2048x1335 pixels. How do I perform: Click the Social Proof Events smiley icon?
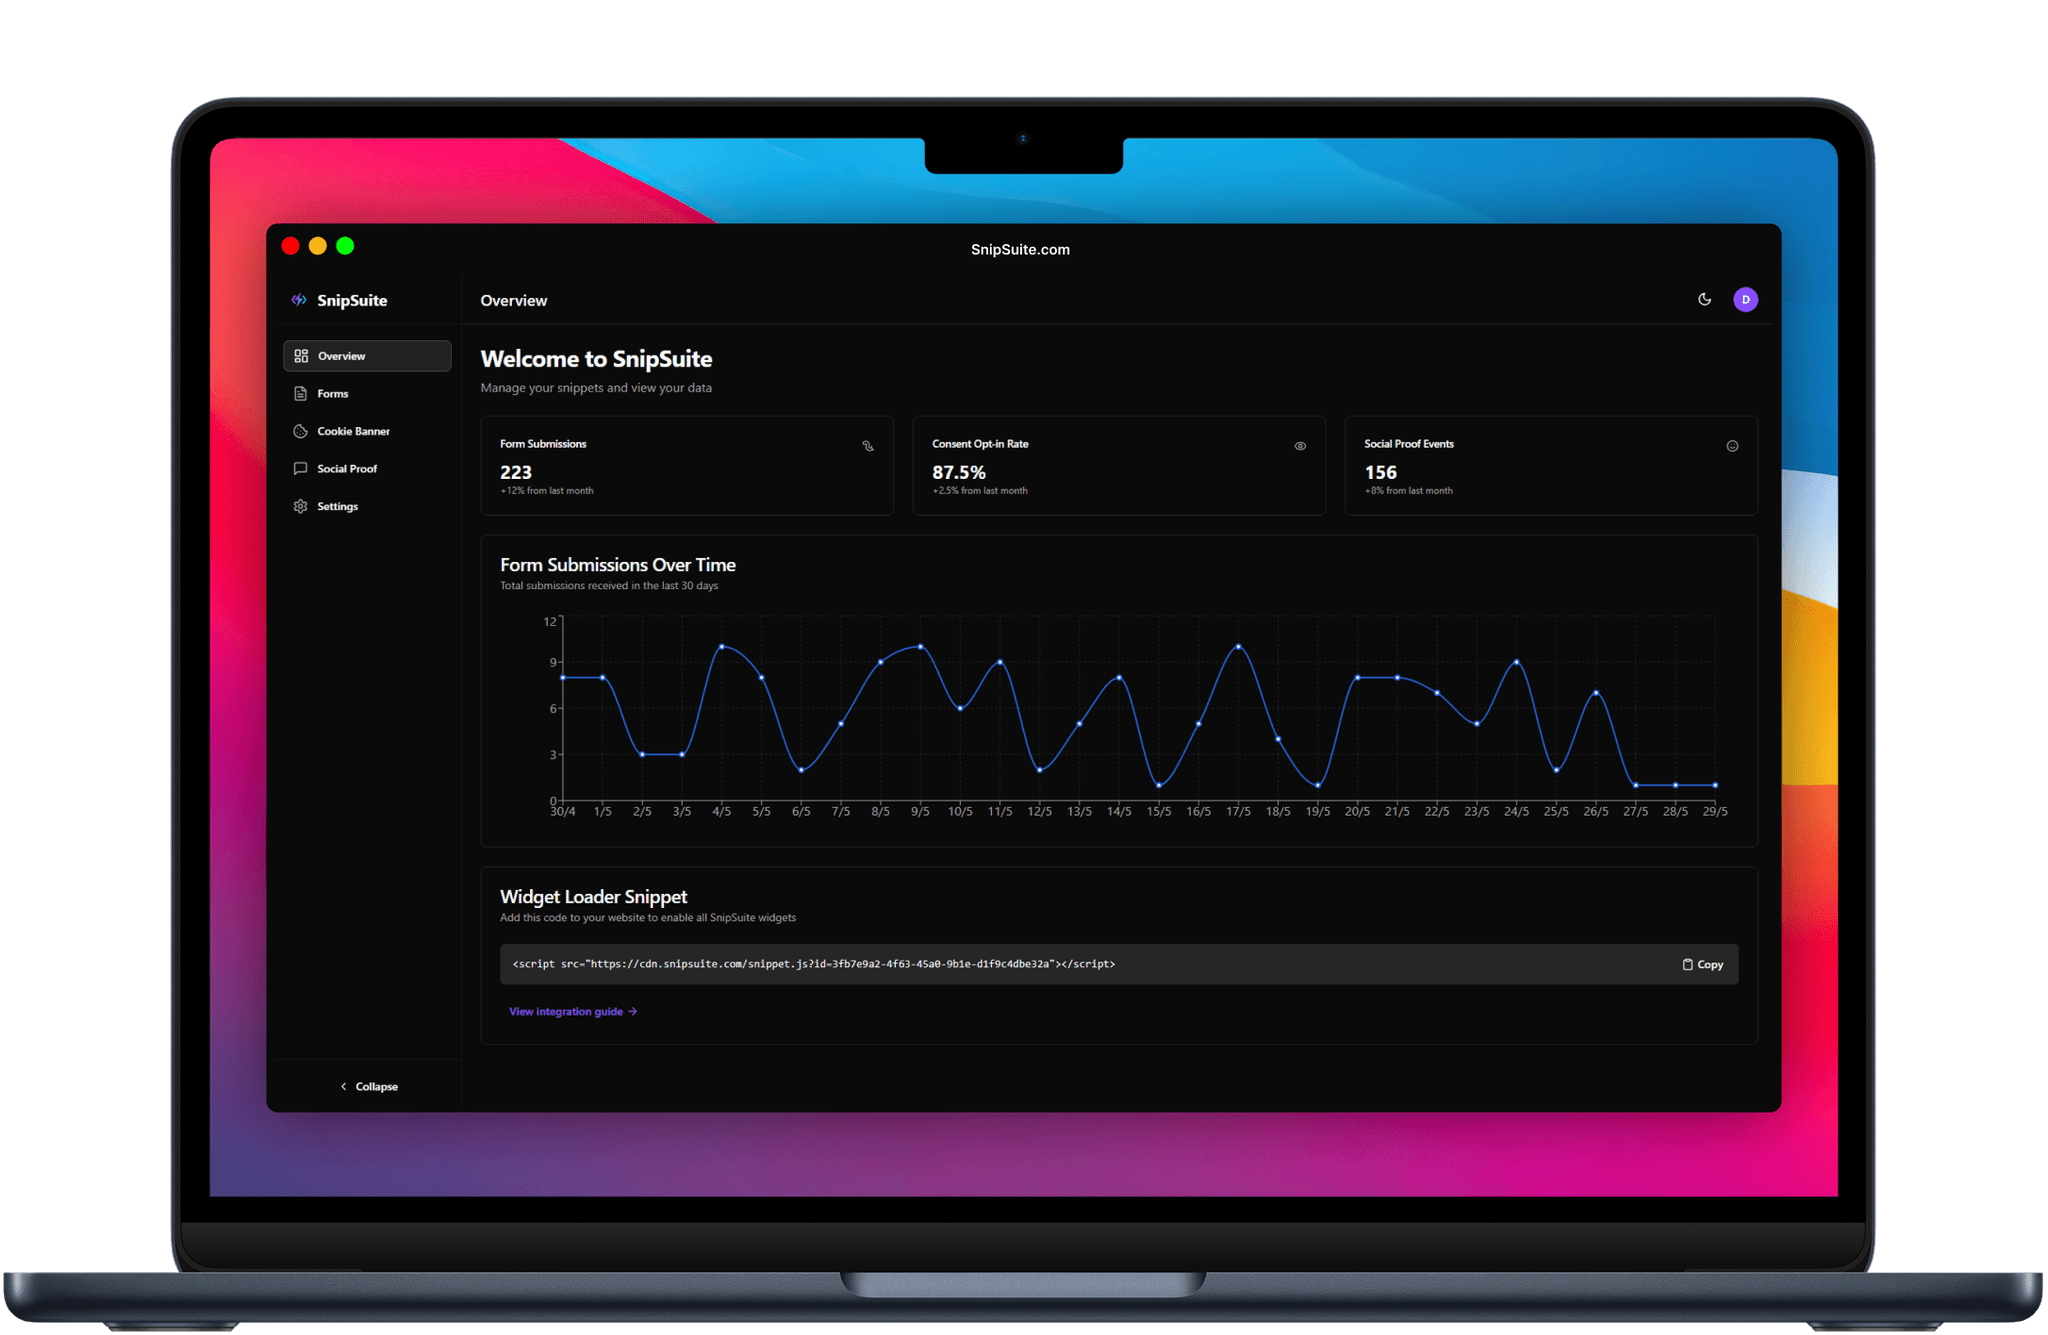click(x=1732, y=446)
